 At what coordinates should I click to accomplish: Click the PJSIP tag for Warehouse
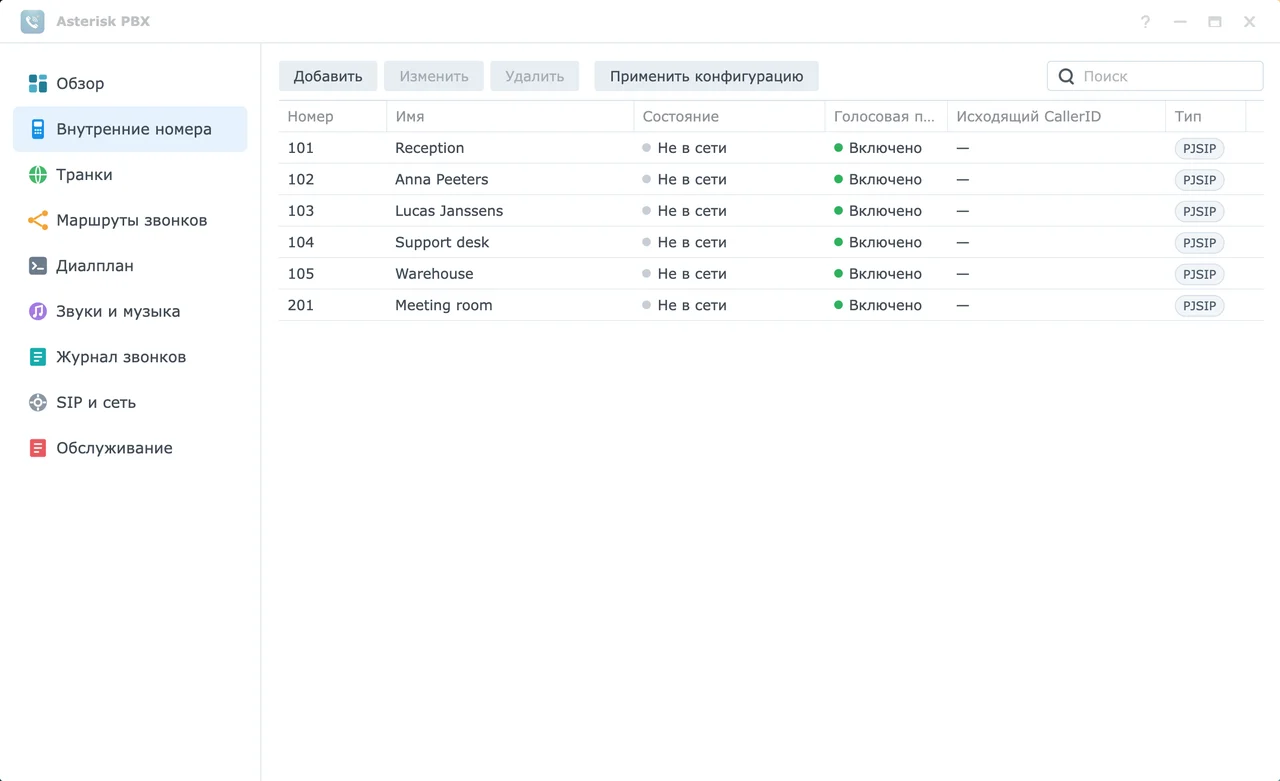click(1200, 274)
